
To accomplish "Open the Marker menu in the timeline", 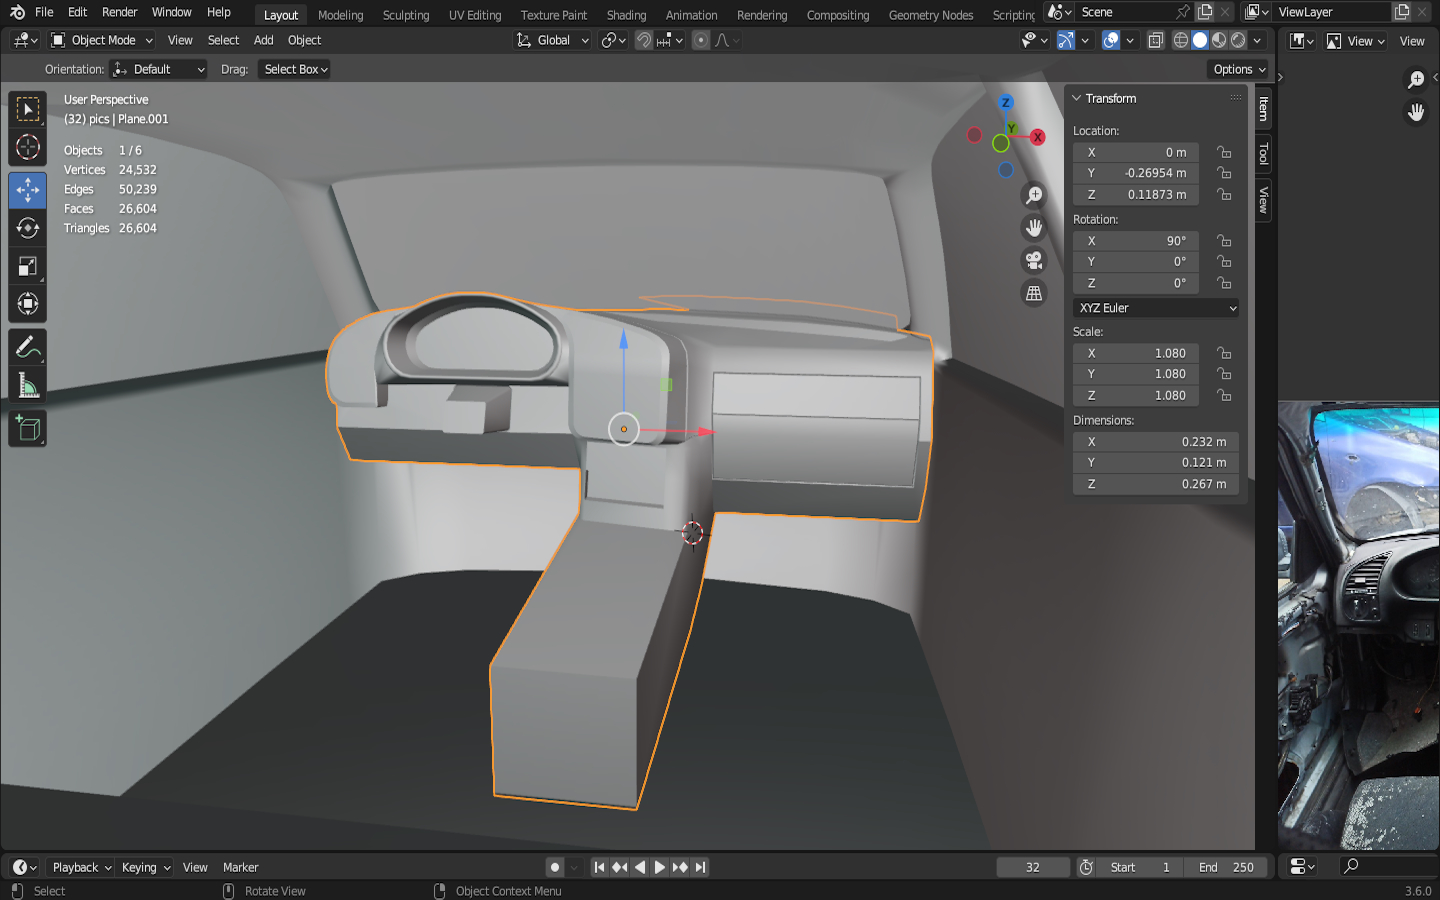I will (241, 867).
